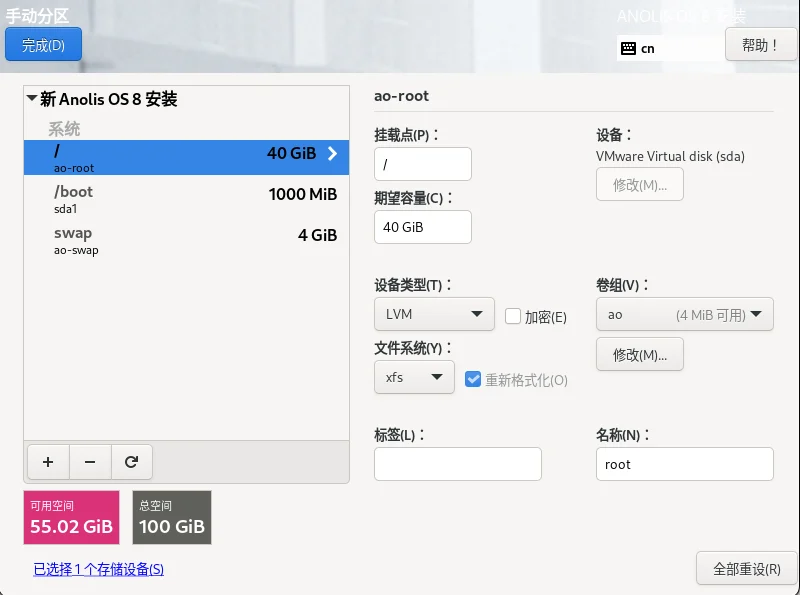This screenshot has height=595, width=800.
Task: Select the /boot sda1 partition entry
Action: pos(186,199)
